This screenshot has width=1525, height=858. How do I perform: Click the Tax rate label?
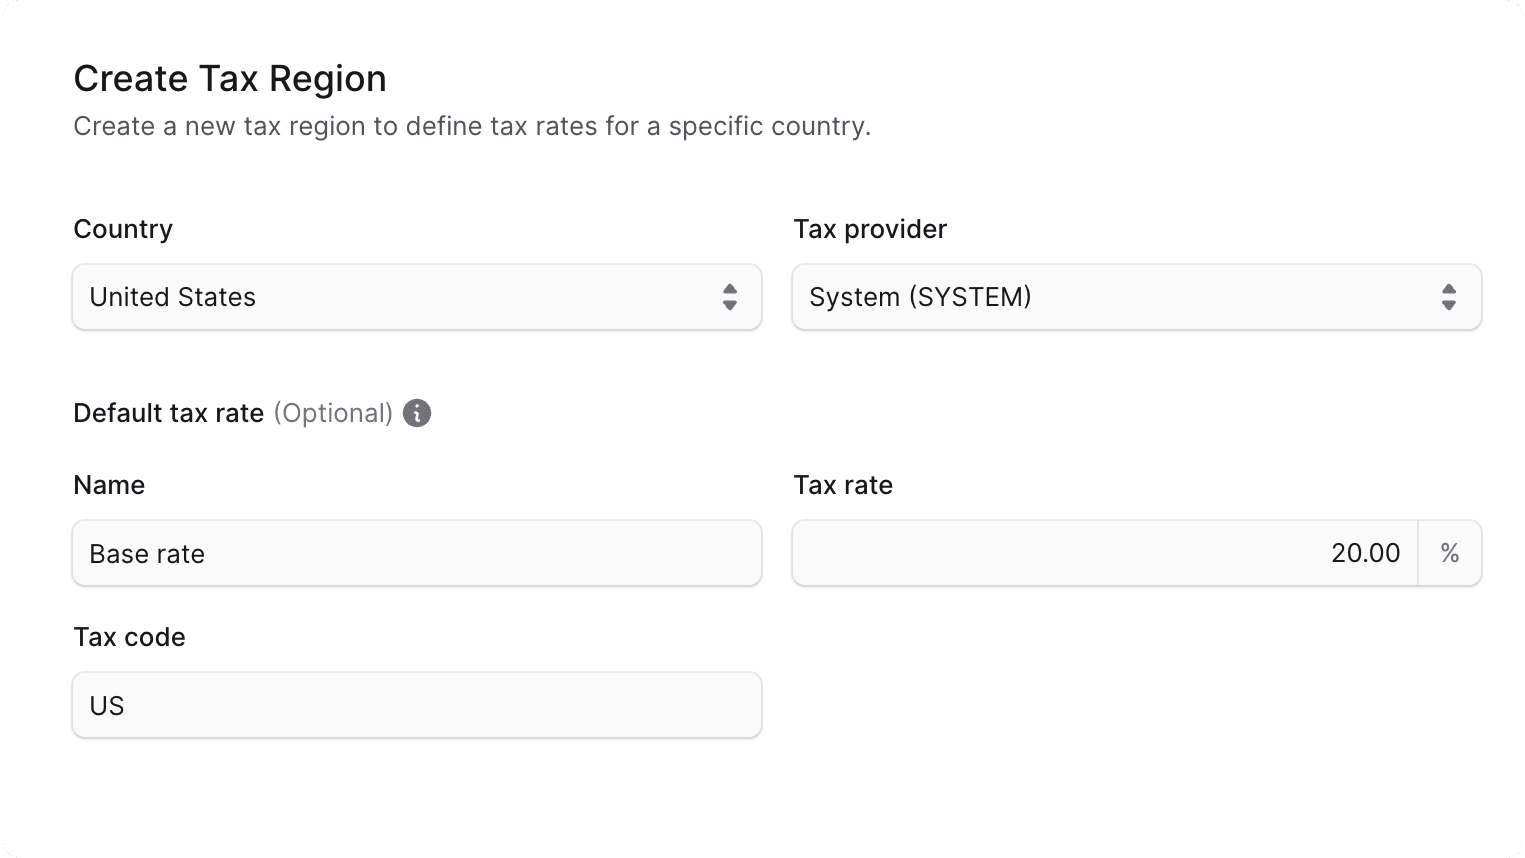[x=843, y=485]
